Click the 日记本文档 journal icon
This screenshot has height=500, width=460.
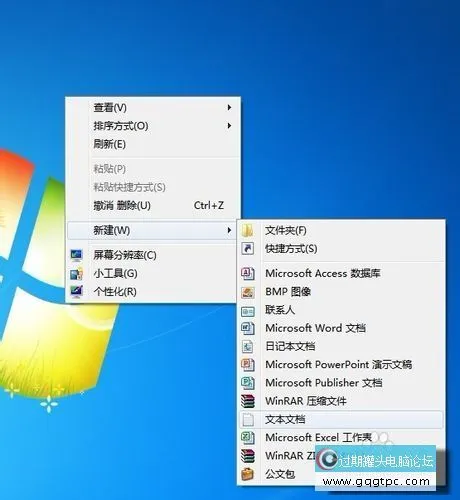[x=248, y=346]
